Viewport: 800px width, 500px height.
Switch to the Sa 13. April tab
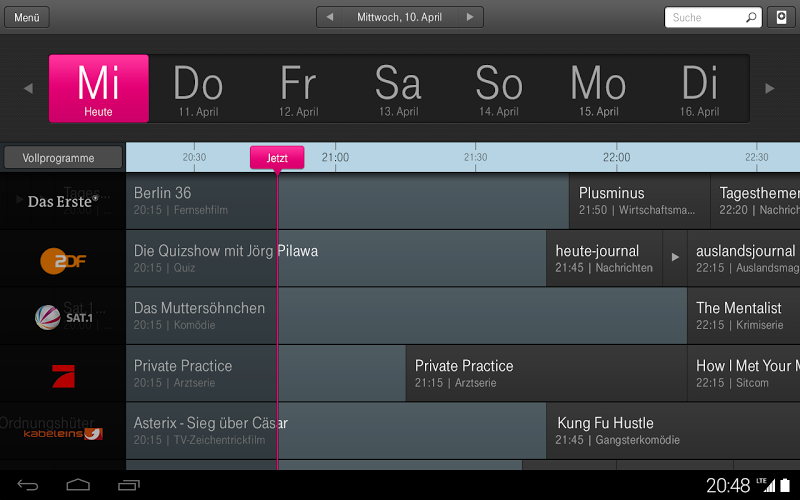[398, 89]
